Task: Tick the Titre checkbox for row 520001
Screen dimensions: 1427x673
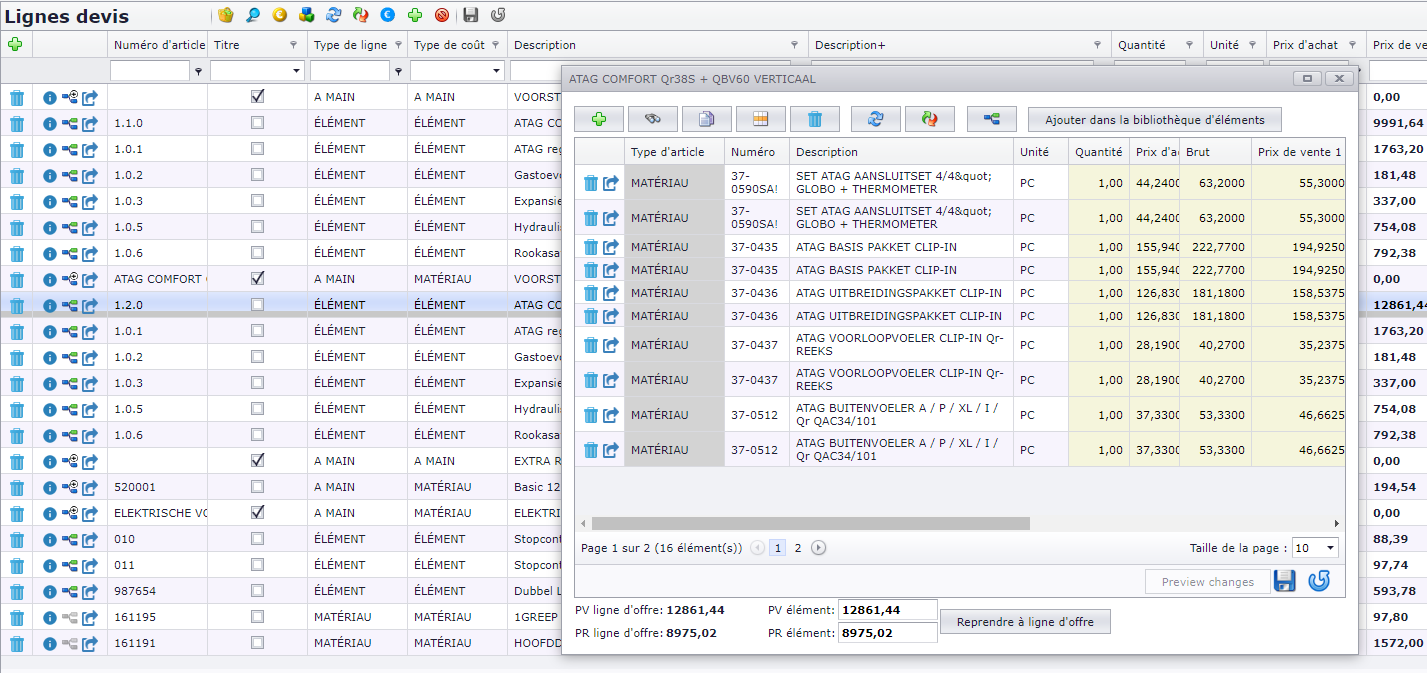Action: pyautogui.click(x=257, y=486)
